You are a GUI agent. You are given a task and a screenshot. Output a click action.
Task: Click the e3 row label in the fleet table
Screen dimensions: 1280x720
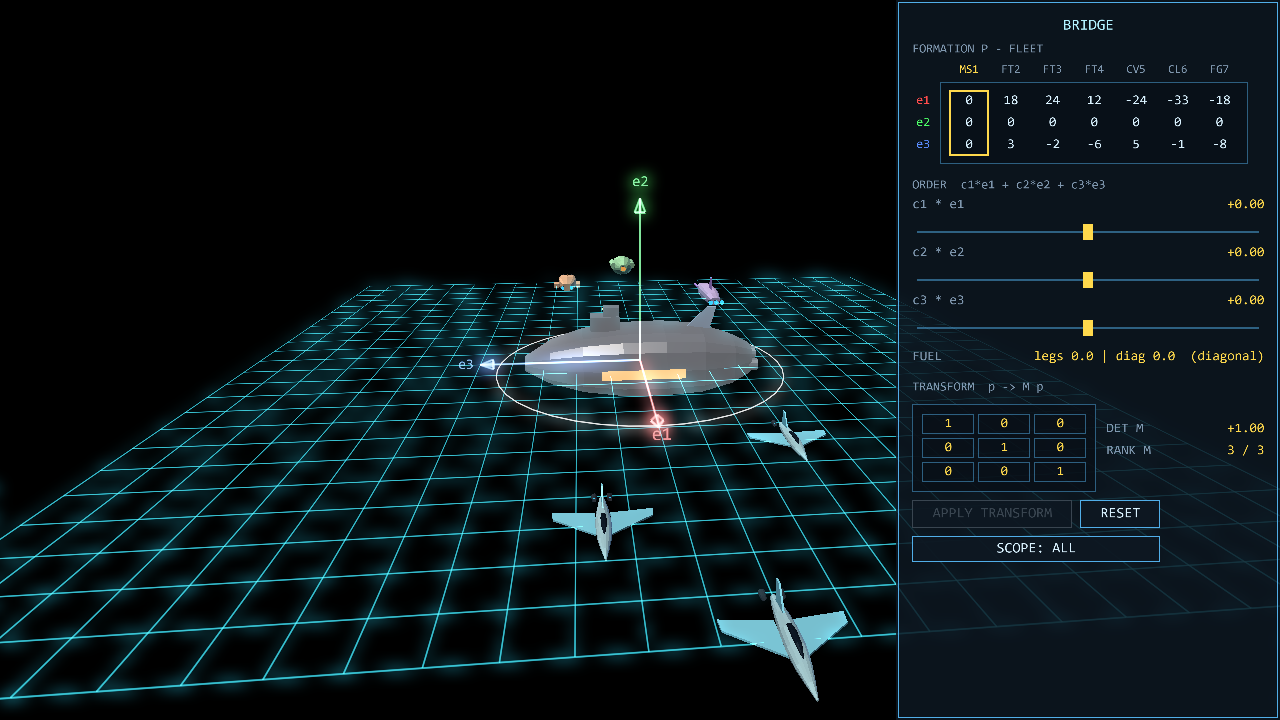[923, 144]
